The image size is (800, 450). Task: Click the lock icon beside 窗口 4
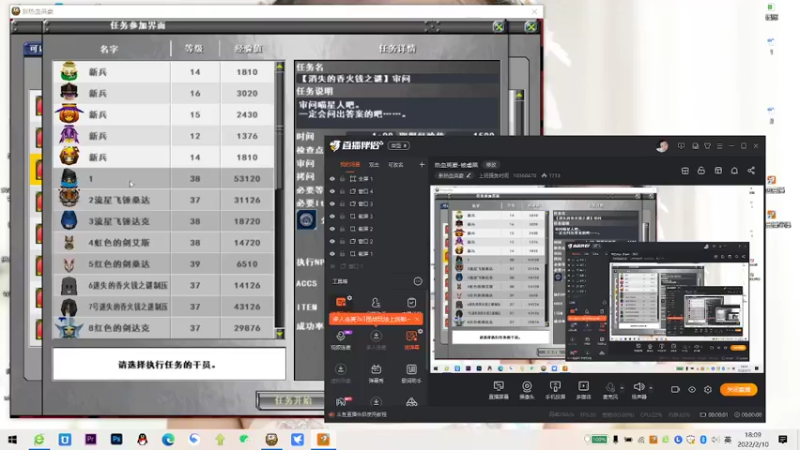[342, 191]
